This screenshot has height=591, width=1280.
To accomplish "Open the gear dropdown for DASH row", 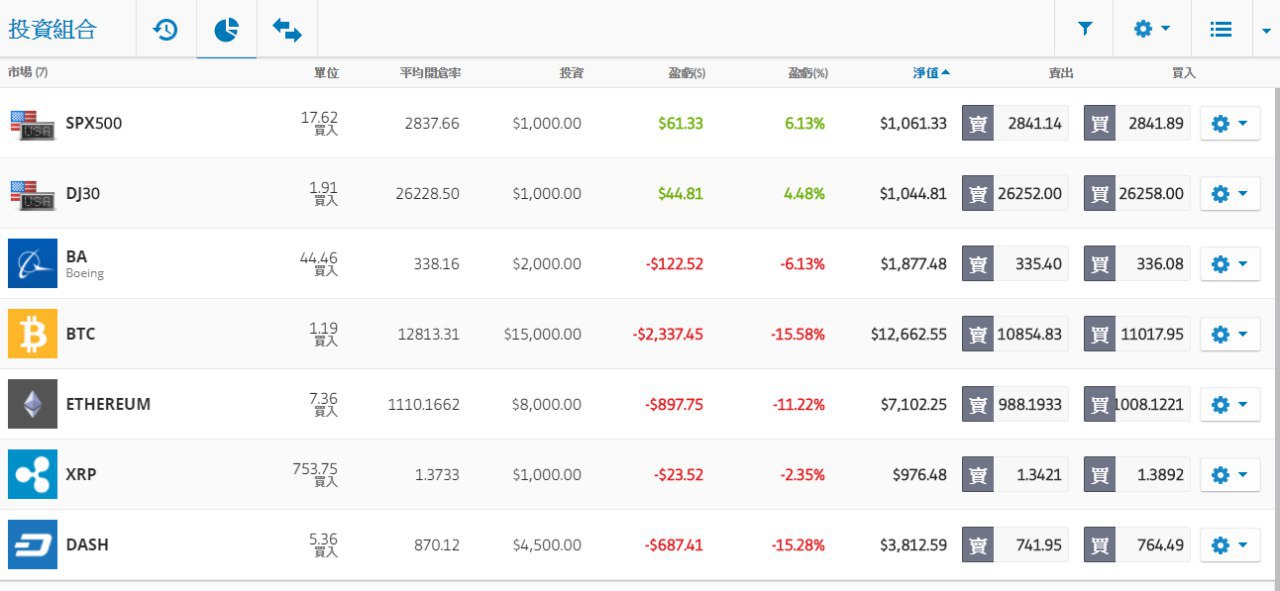I will click(x=1229, y=545).
